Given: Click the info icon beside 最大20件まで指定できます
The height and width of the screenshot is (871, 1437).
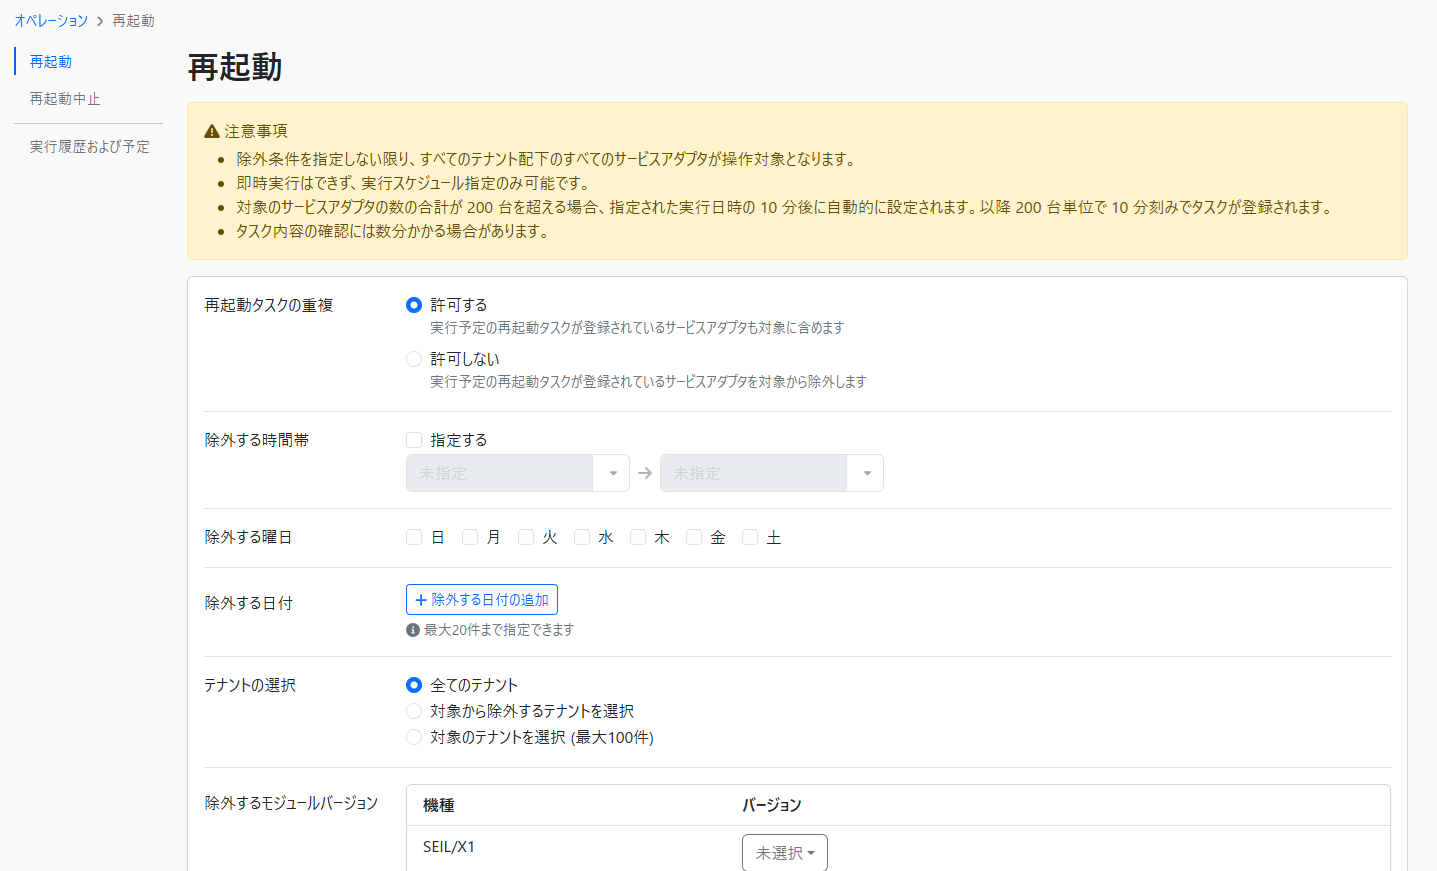Looking at the screenshot, I should (x=413, y=630).
